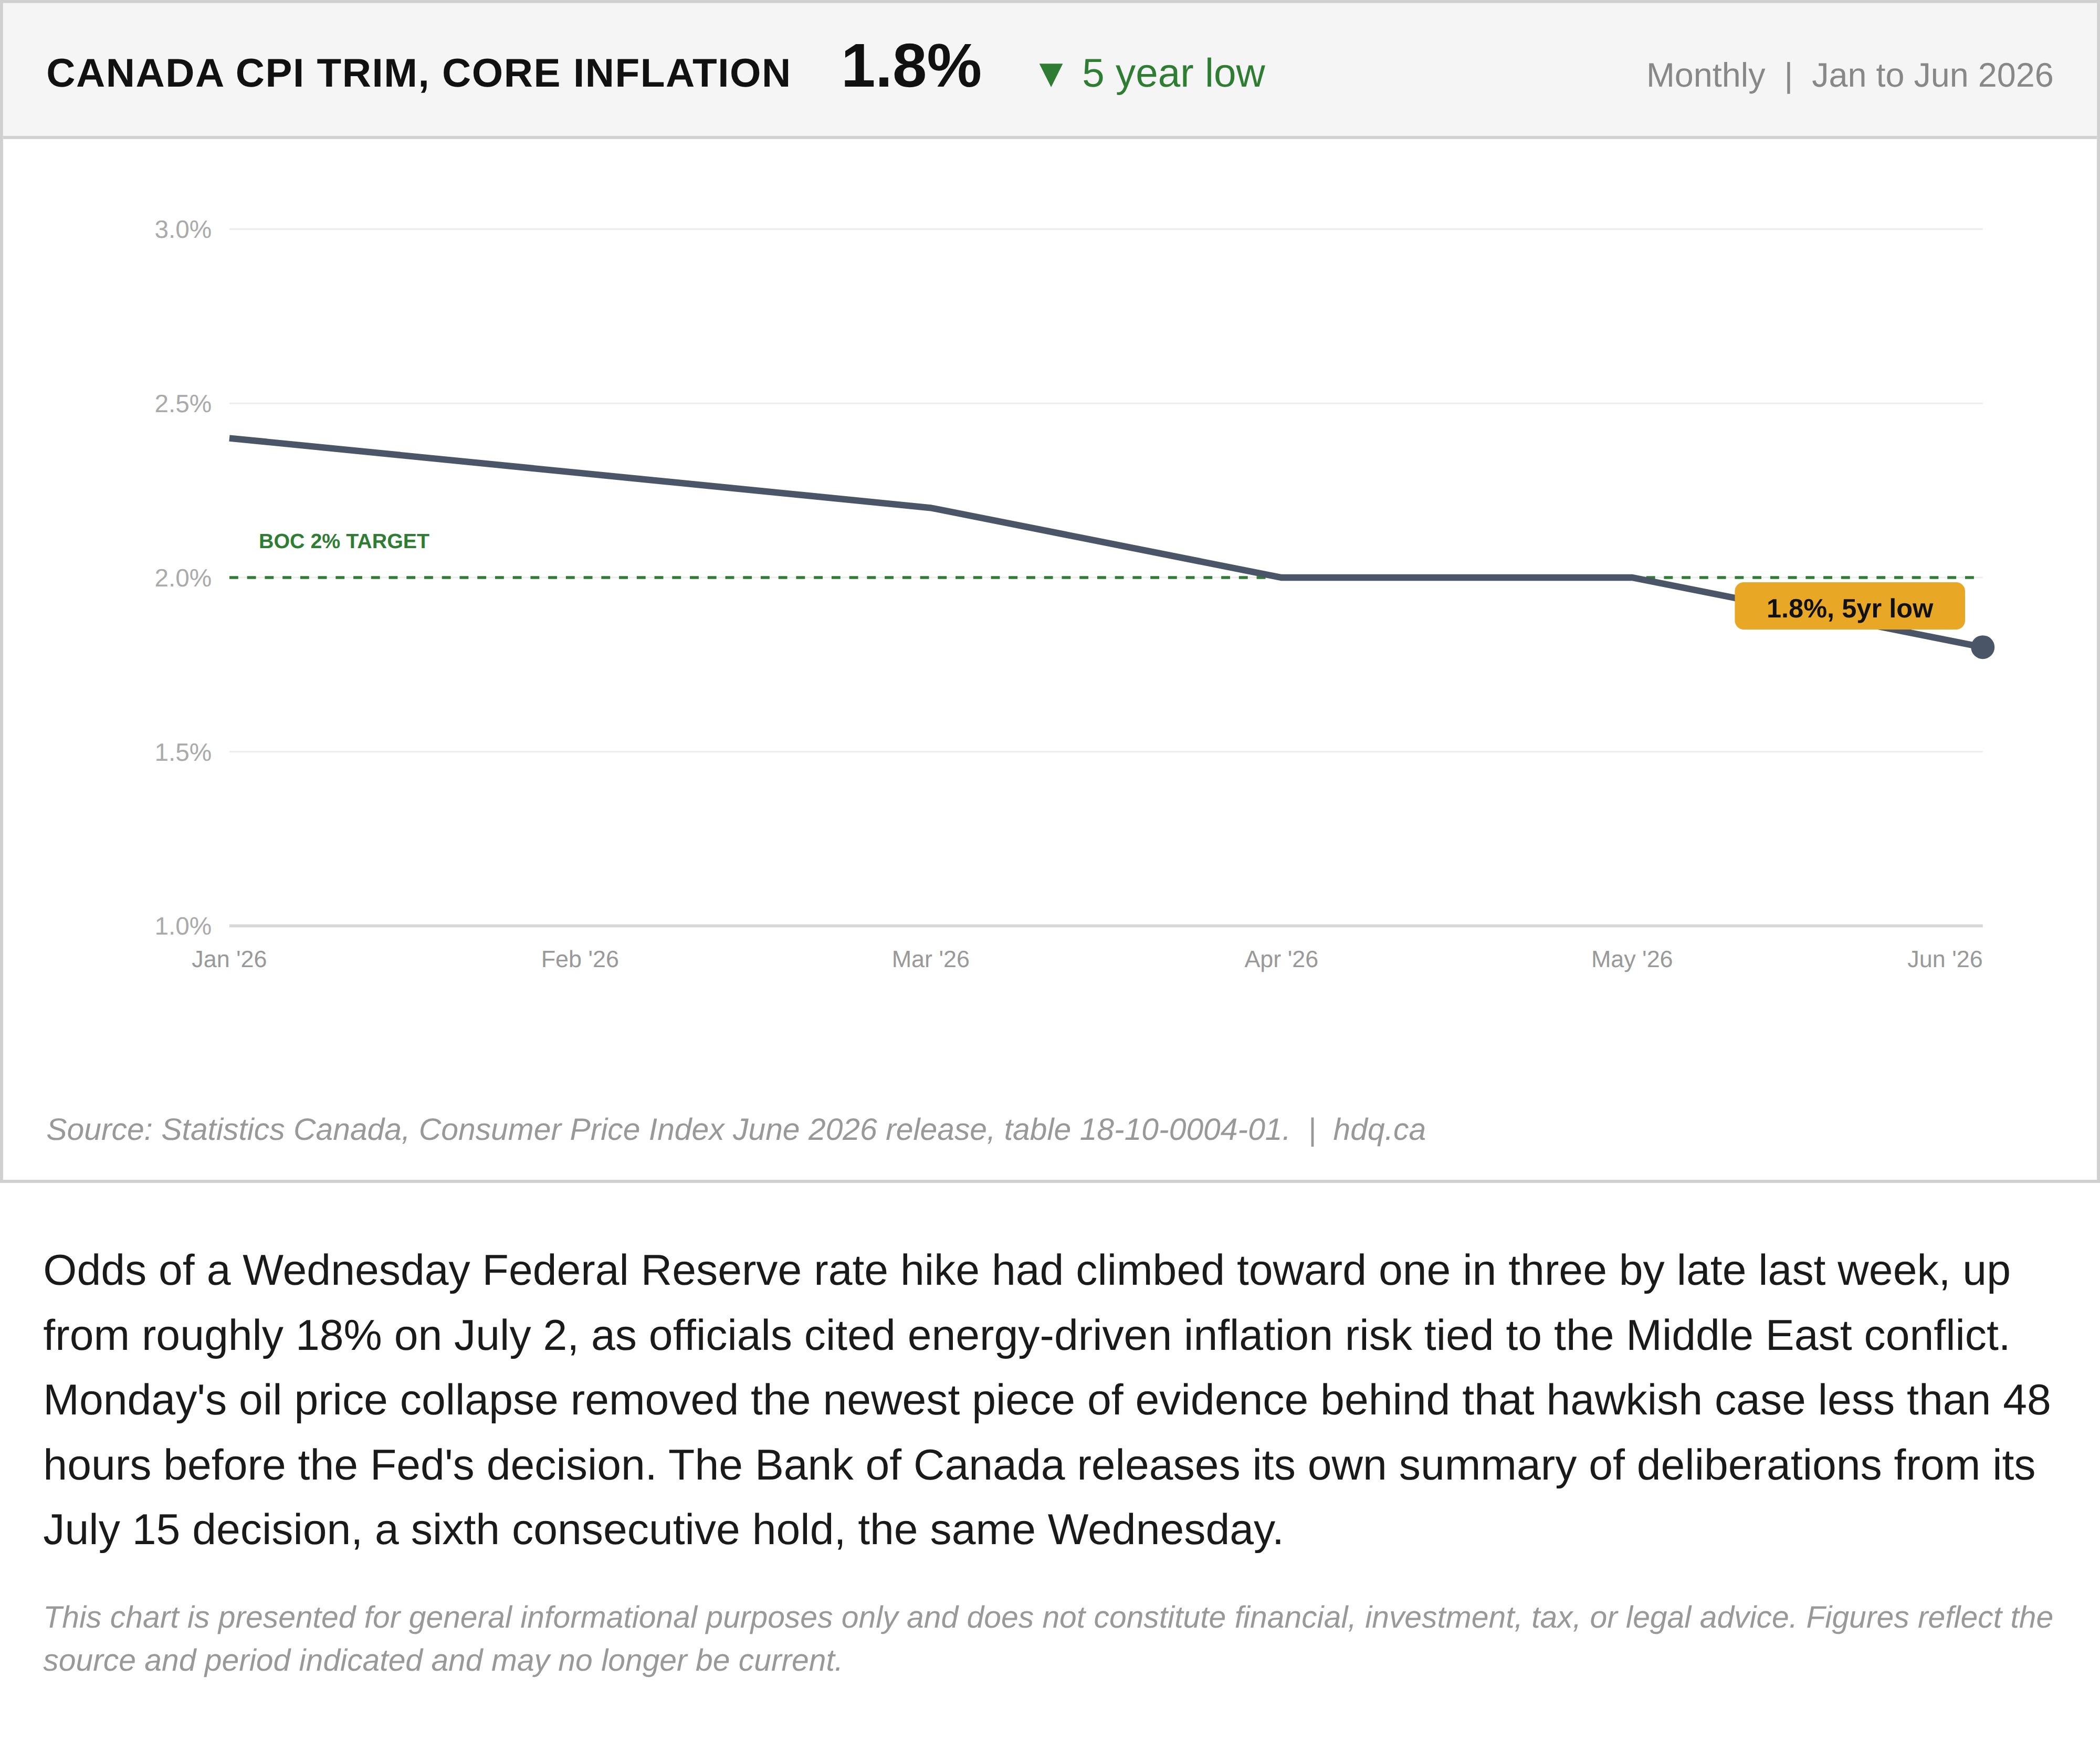This screenshot has width=2100, height=1751.
Task: Click the 2.5% y-axis label
Action: tap(182, 403)
